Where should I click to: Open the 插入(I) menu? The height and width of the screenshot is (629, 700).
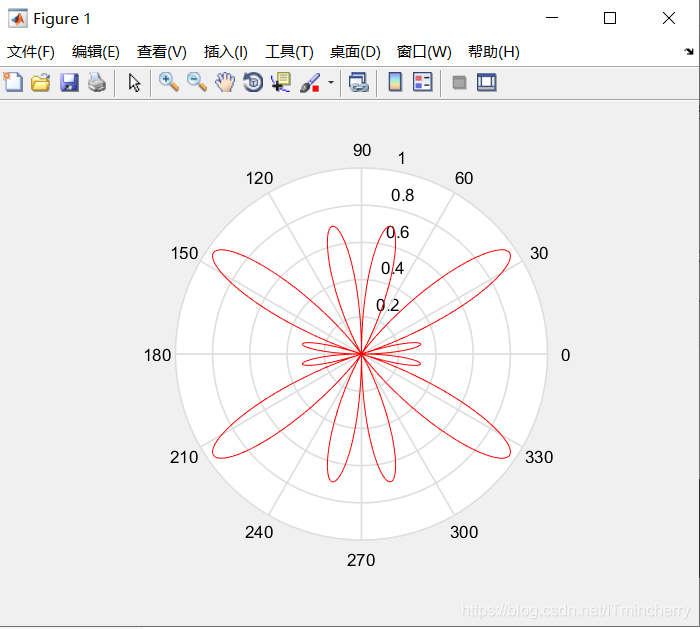point(225,52)
